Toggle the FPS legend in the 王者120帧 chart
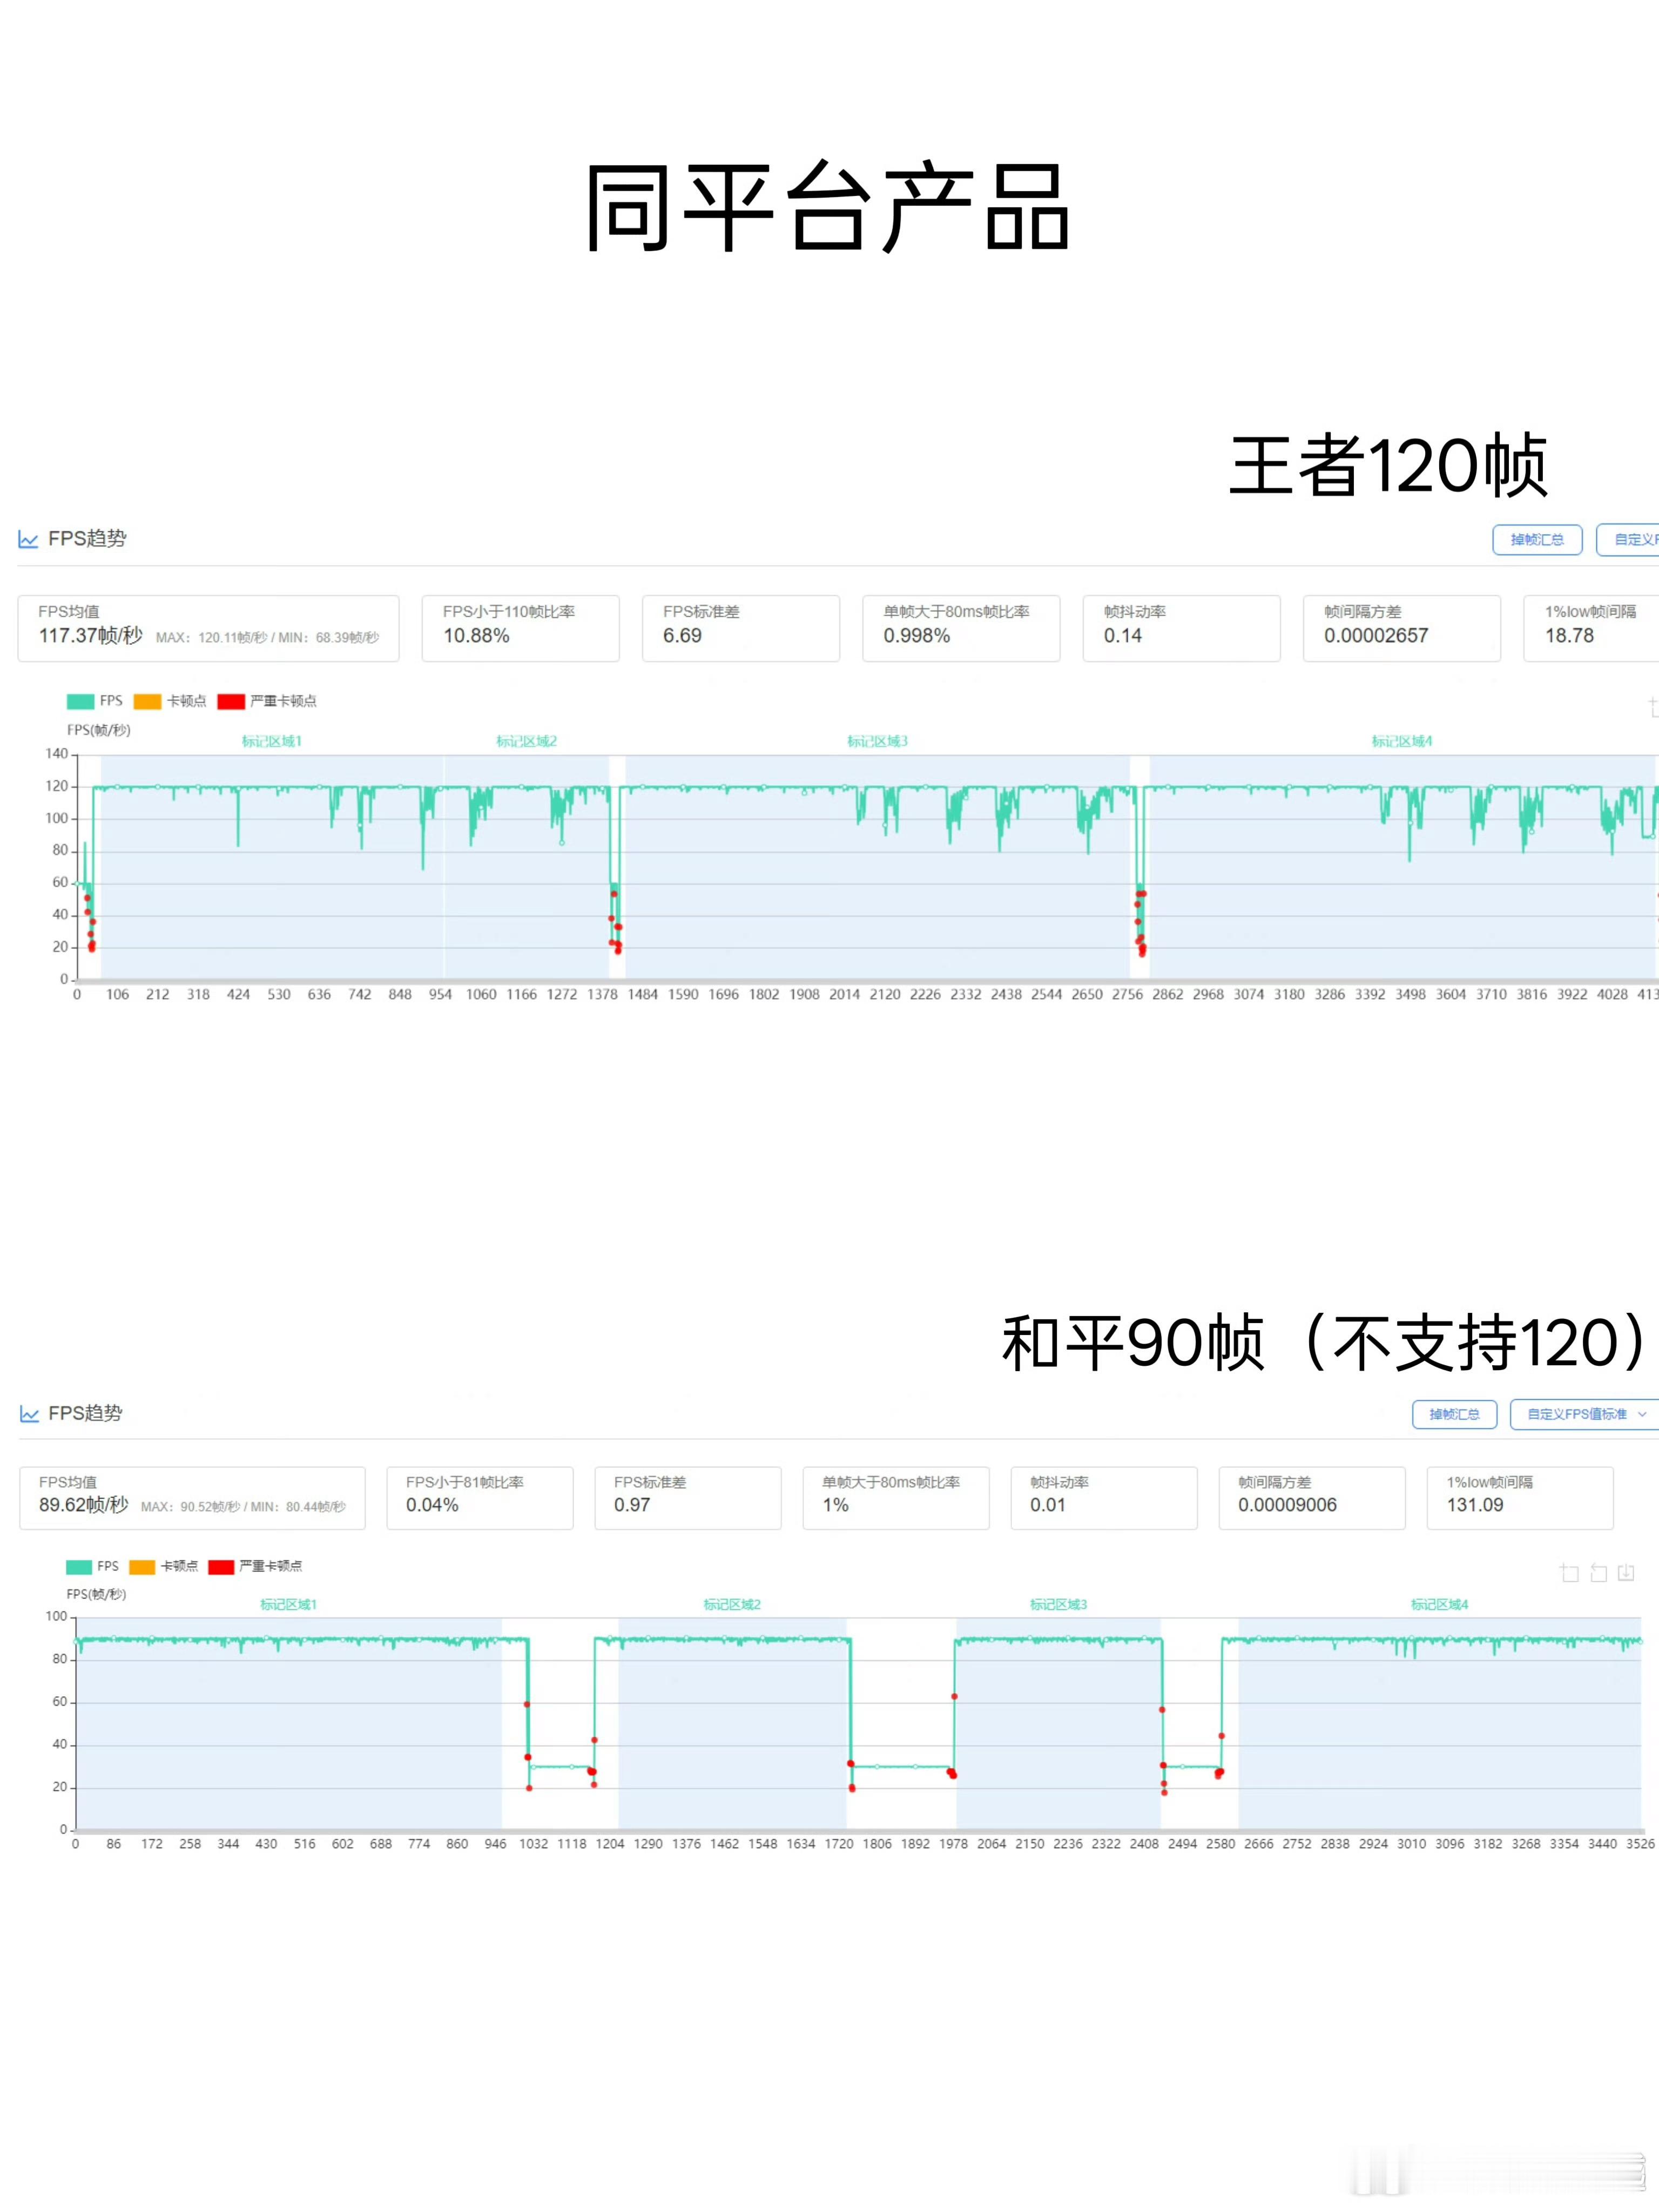The width and height of the screenshot is (1659, 2212). 94,701
